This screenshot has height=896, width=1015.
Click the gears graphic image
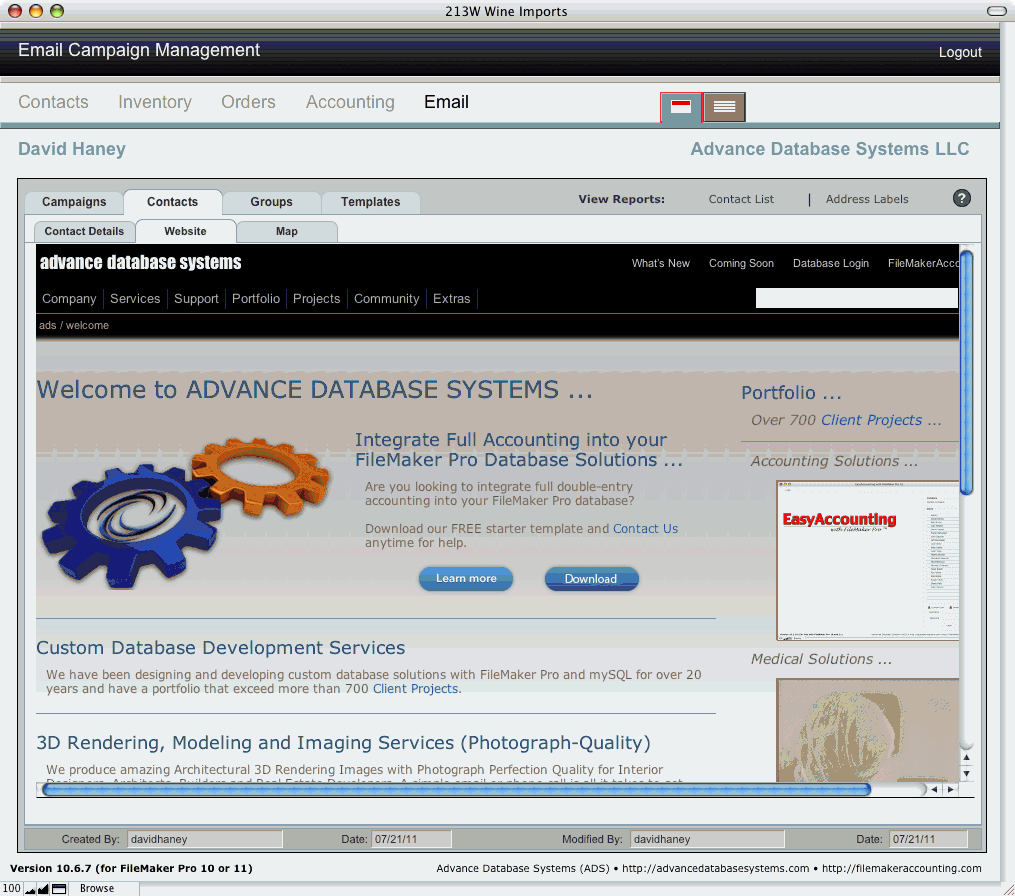click(x=185, y=511)
